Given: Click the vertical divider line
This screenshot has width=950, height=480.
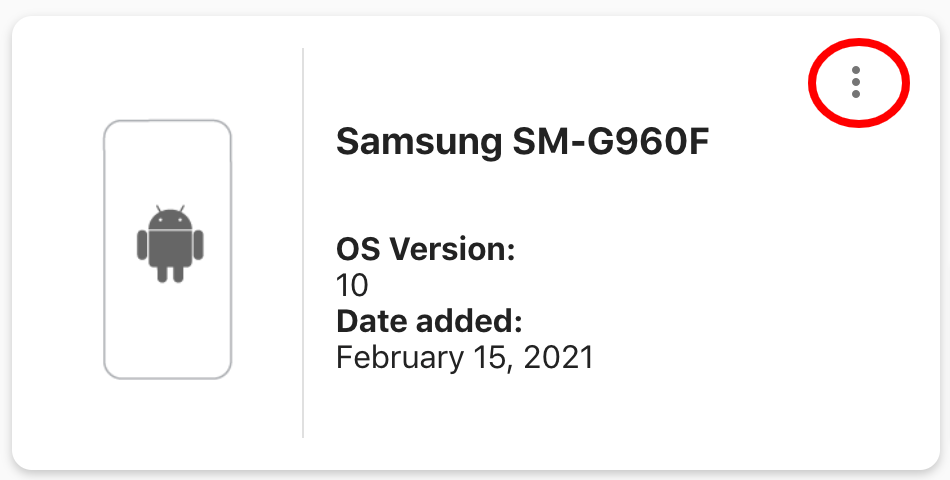Looking at the screenshot, I should (x=303, y=242).
